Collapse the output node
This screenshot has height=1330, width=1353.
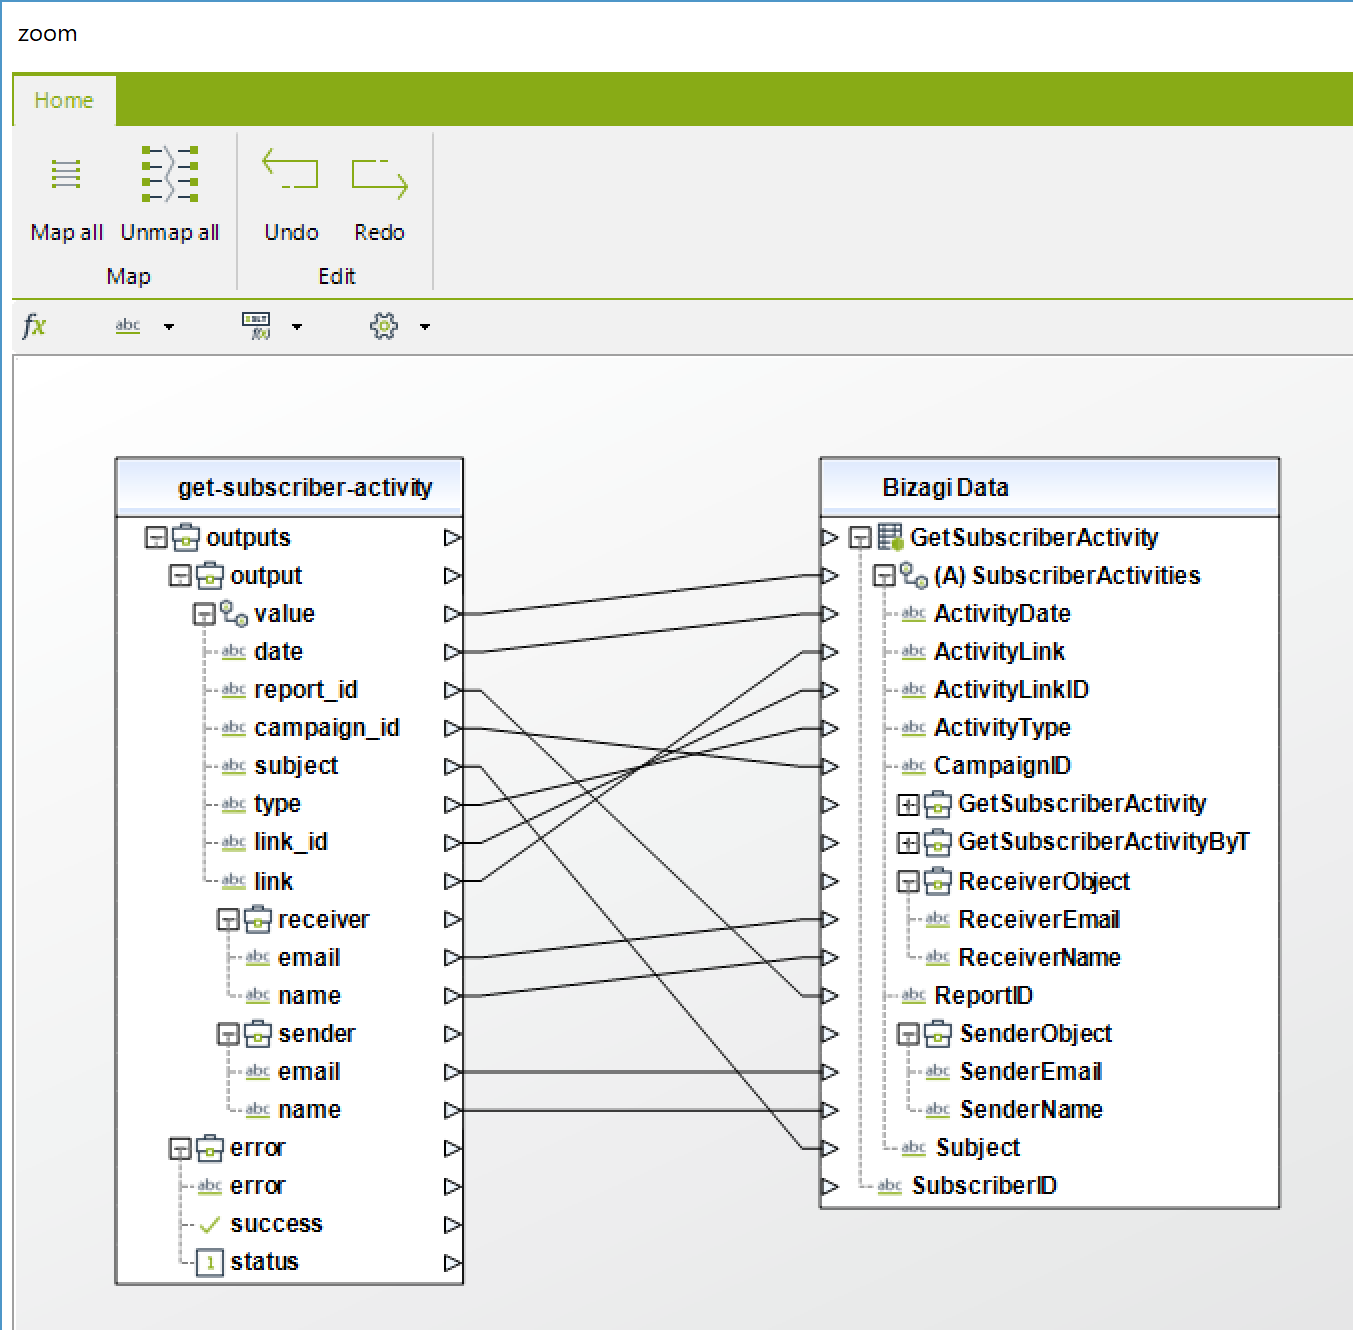click(x=180, y=576)
